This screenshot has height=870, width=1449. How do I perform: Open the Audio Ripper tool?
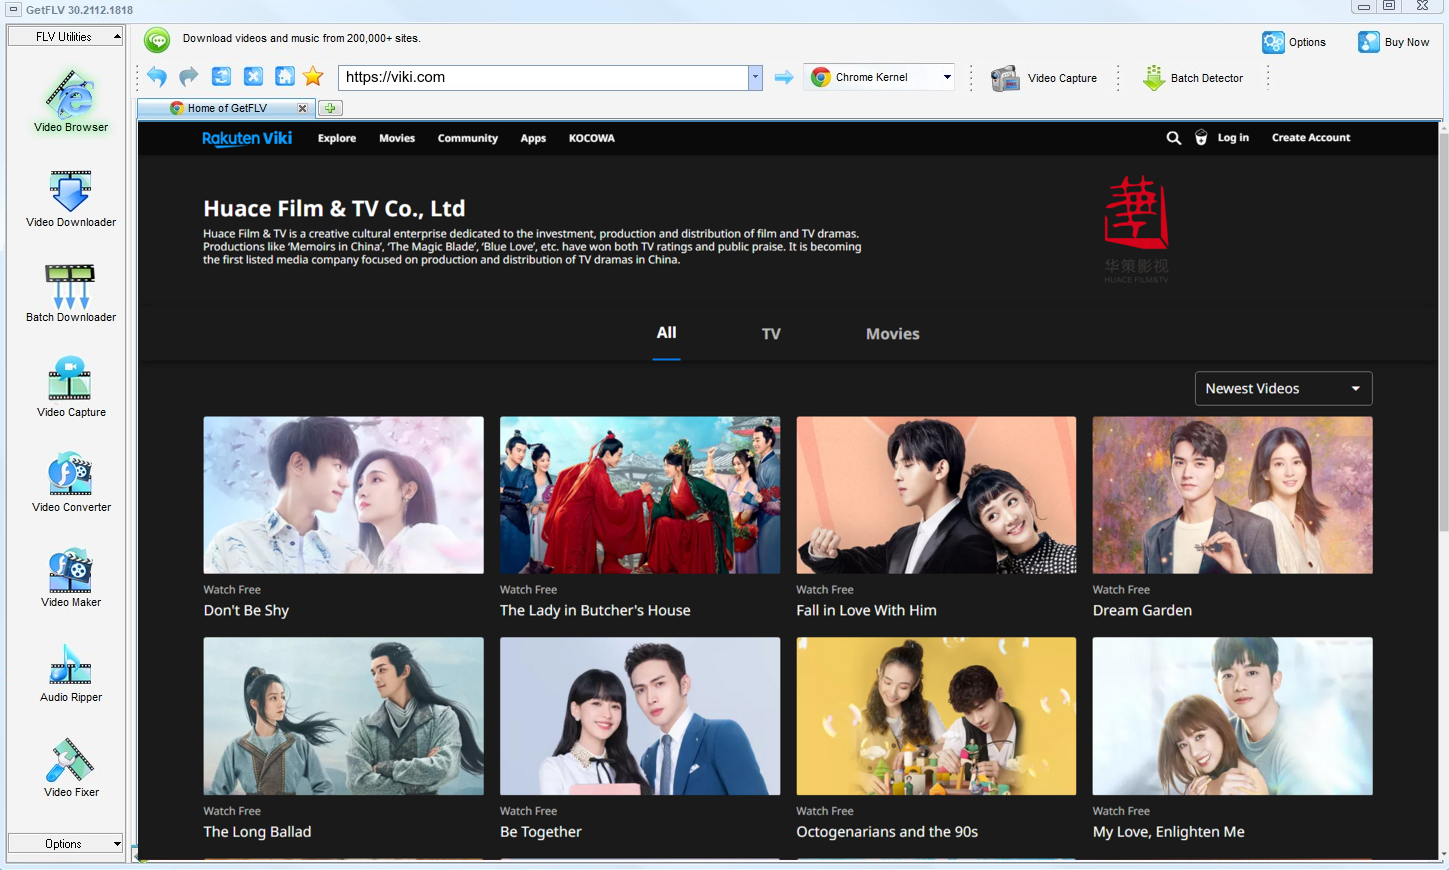71,672
